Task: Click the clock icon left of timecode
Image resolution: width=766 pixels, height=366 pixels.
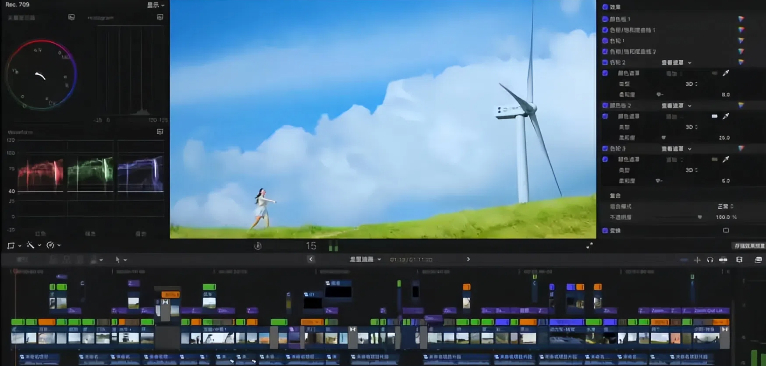Action: [x=258, y=246]
